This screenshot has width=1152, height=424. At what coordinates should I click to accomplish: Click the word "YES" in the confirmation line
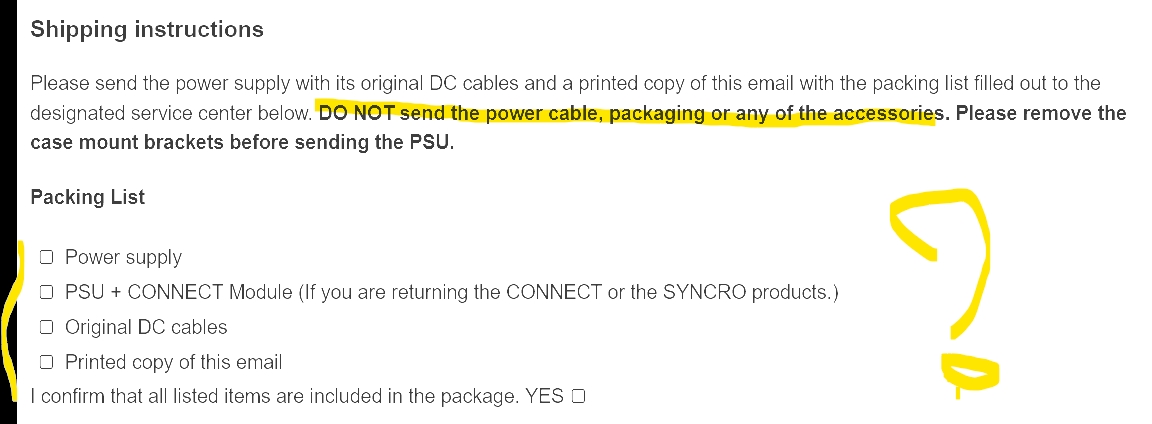545,398
